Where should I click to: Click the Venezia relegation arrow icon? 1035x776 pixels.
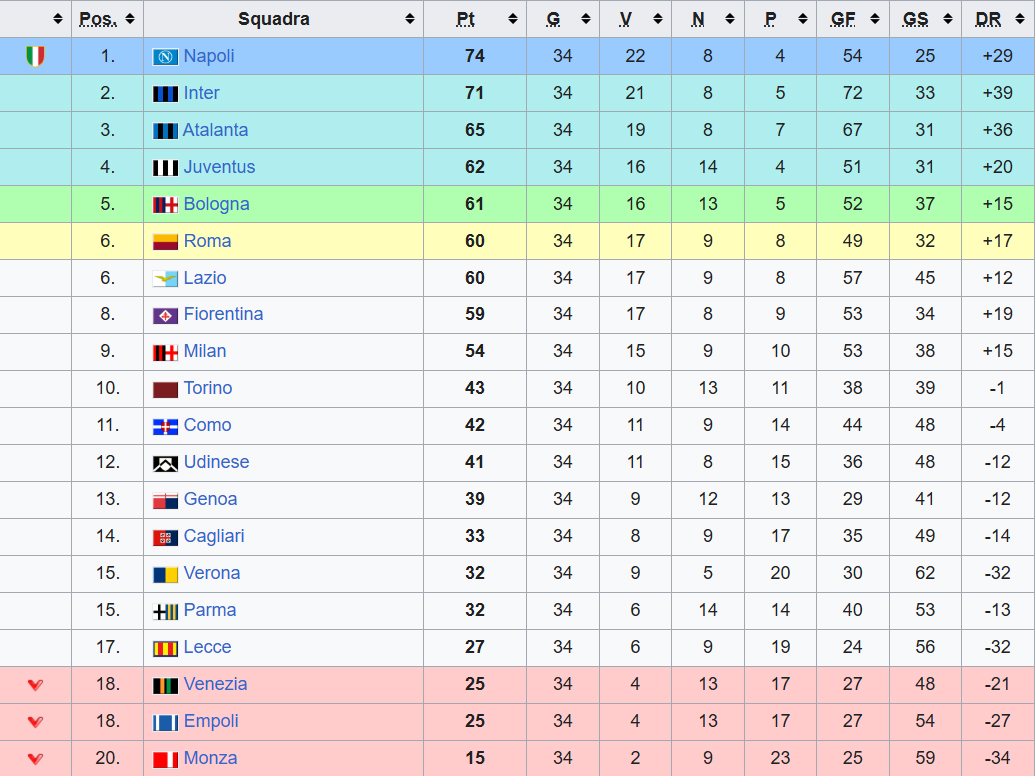click(x=36, y=685)
